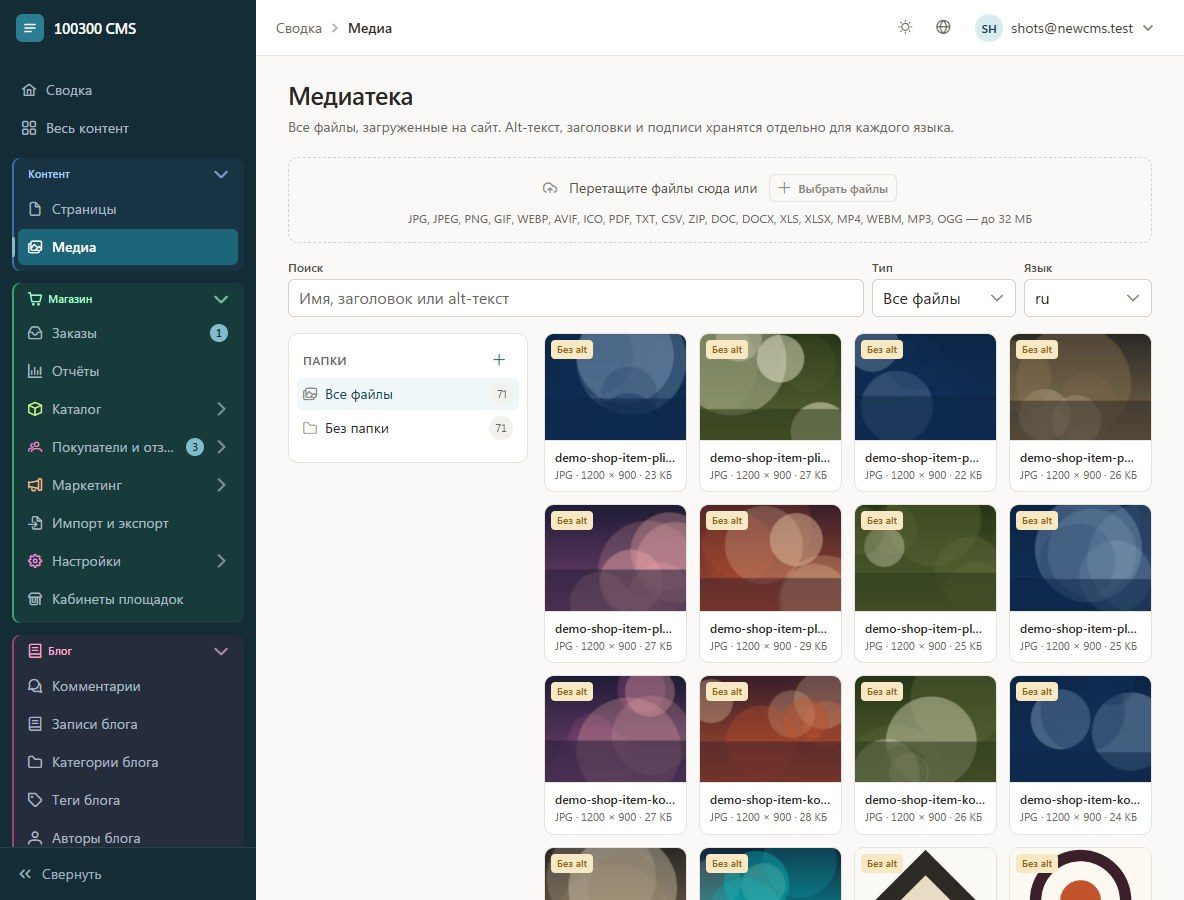Viewport: 1184px width, 900px height.
Task: Click the SH user avatar
Action: 988,28
